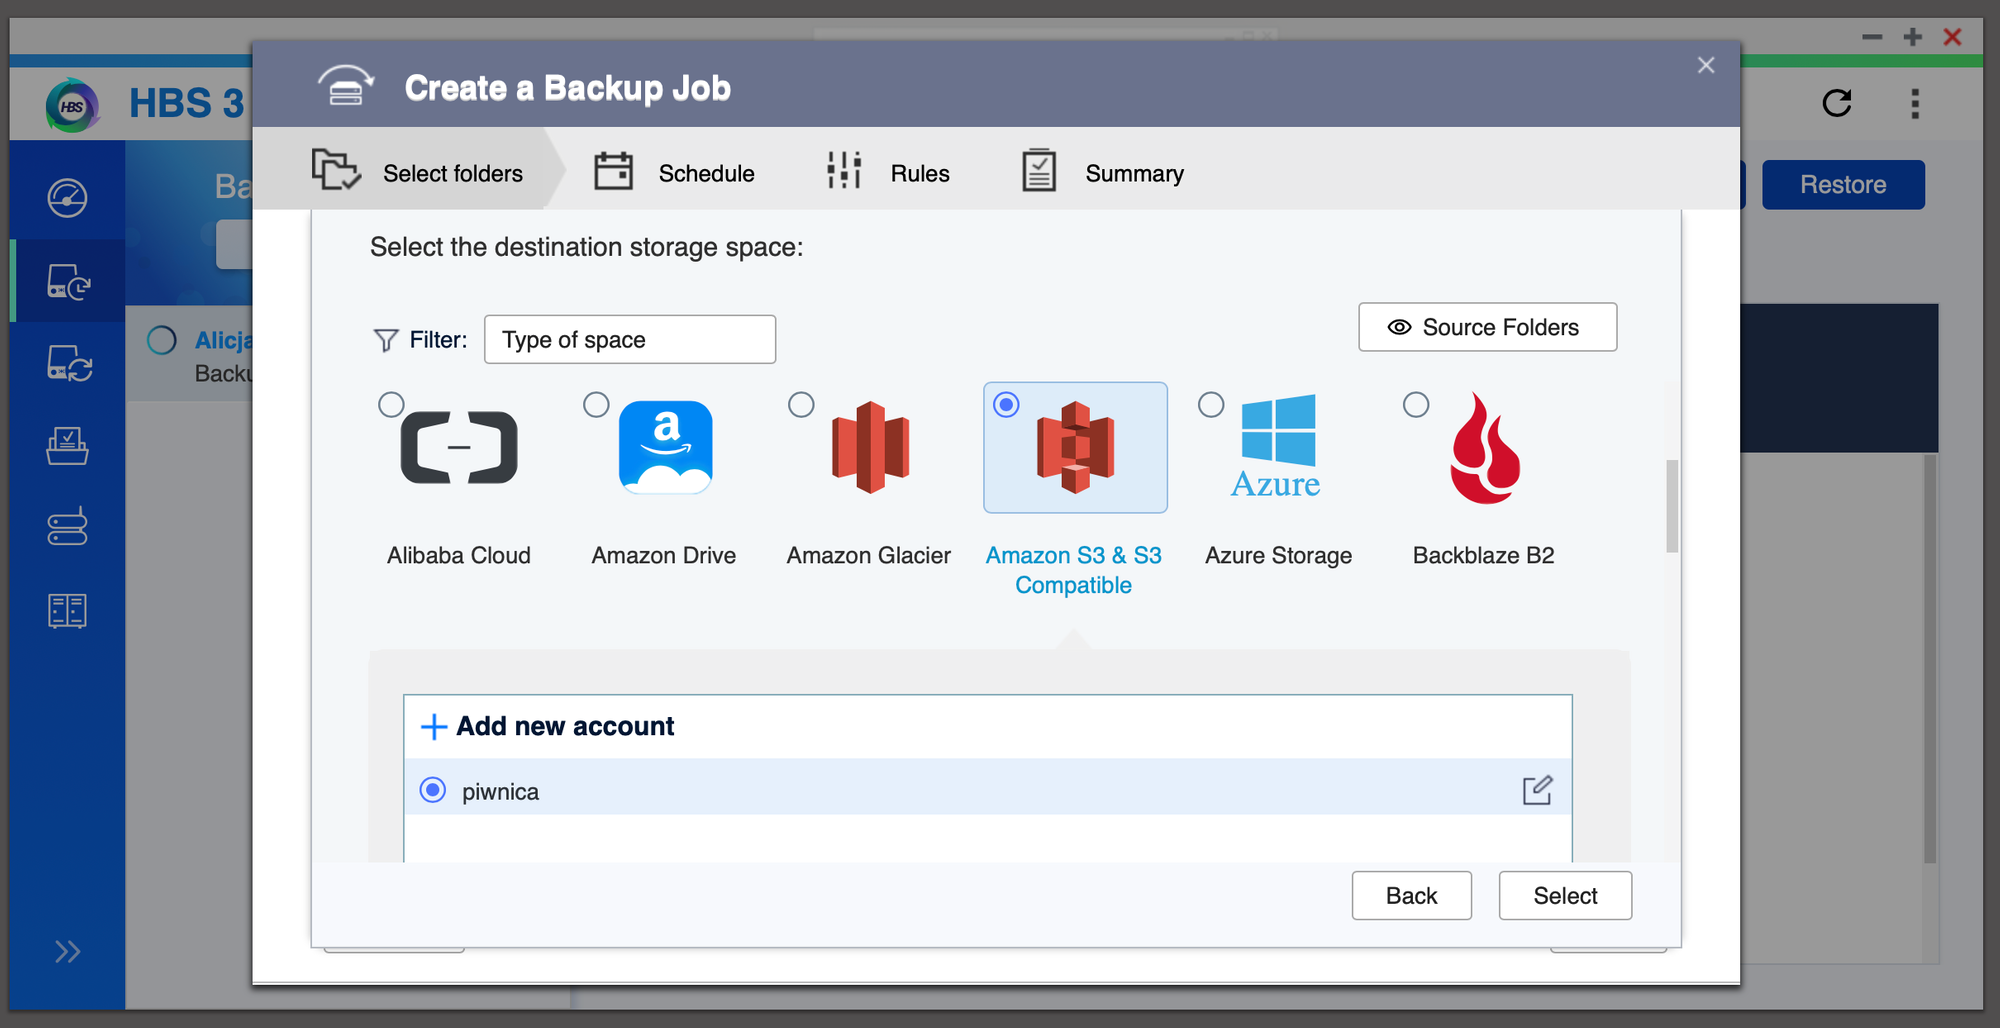Click the Back button
Viewport: 2000px width, 1028px height.
click(x=1412, y=895)
